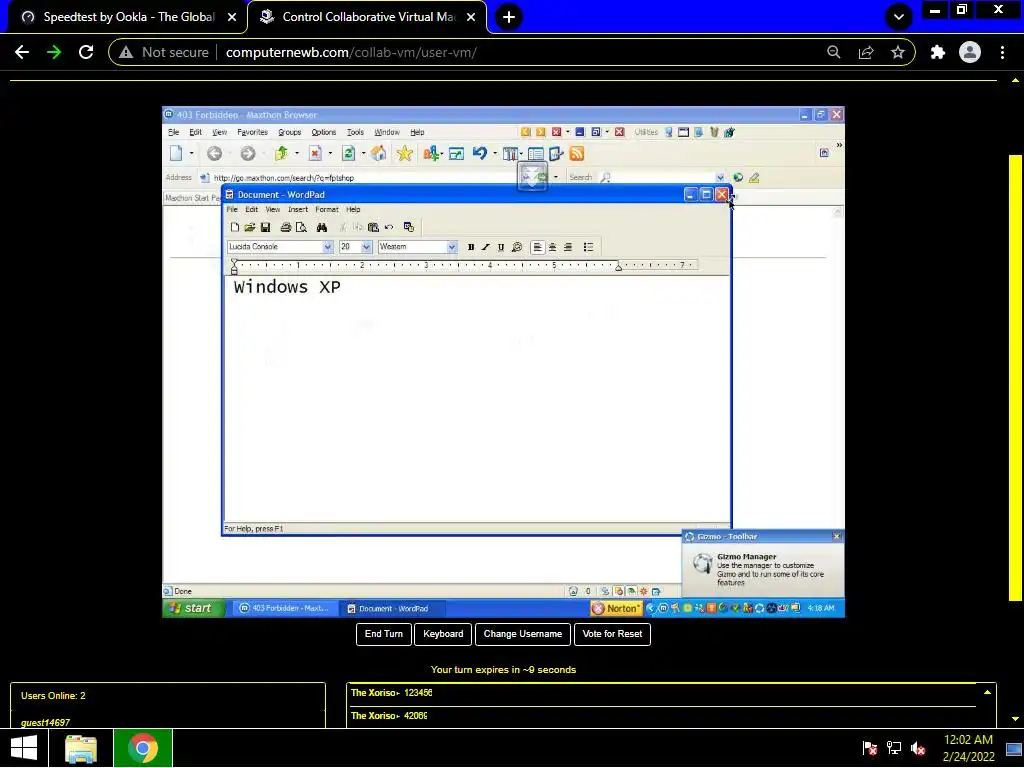Open Maxthon's Options menu
The width and height of the screenshot is (1024, 768).
point(323,132)
